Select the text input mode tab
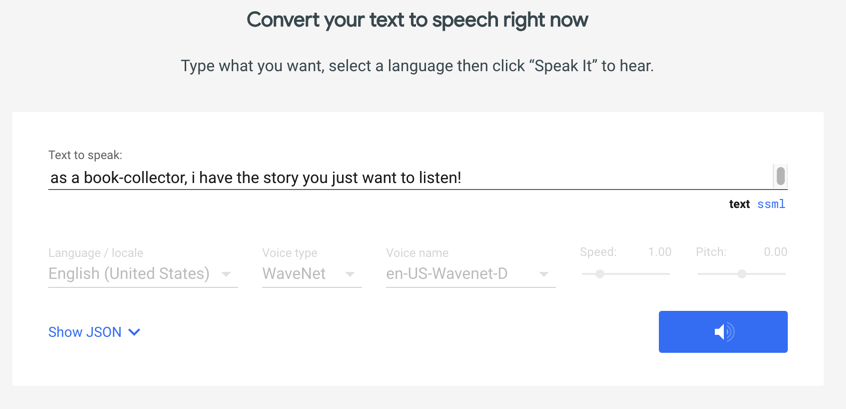Viewport: 846px width, 409px height. 739,204
